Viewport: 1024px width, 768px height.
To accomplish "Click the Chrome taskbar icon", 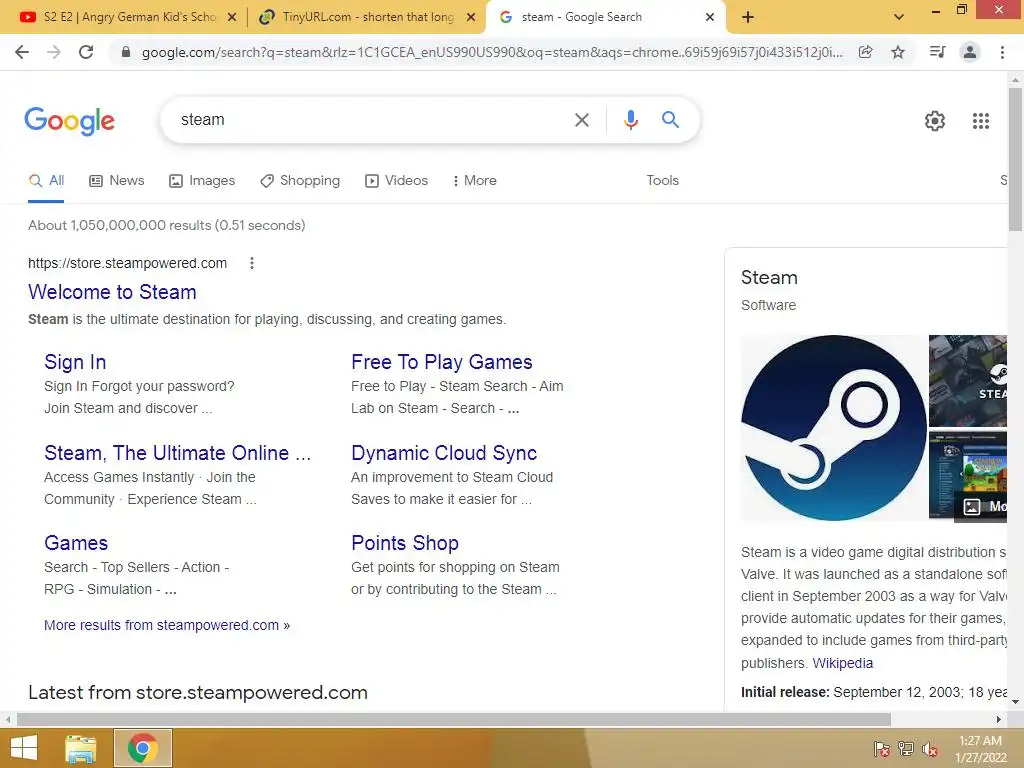I will pos(143,748).
